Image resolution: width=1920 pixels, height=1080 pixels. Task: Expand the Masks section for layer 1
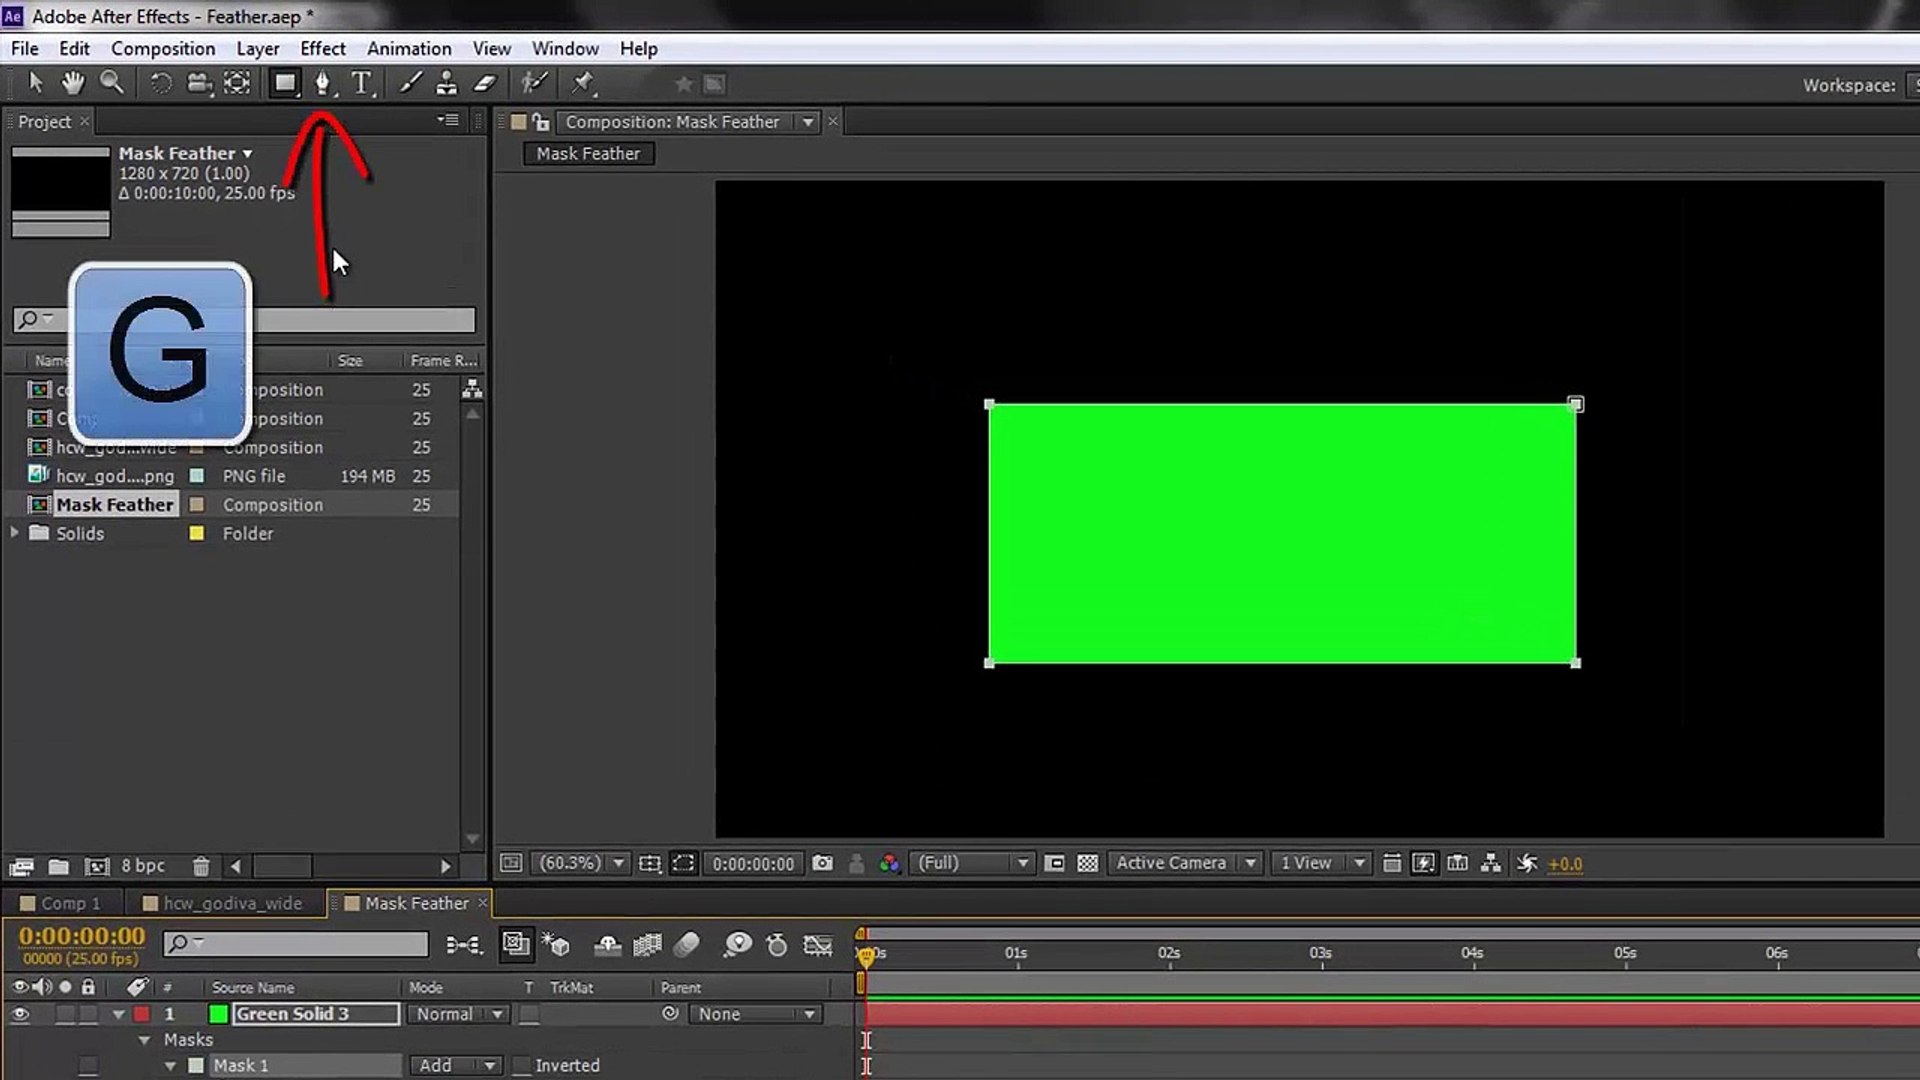tap(142, 1039)
